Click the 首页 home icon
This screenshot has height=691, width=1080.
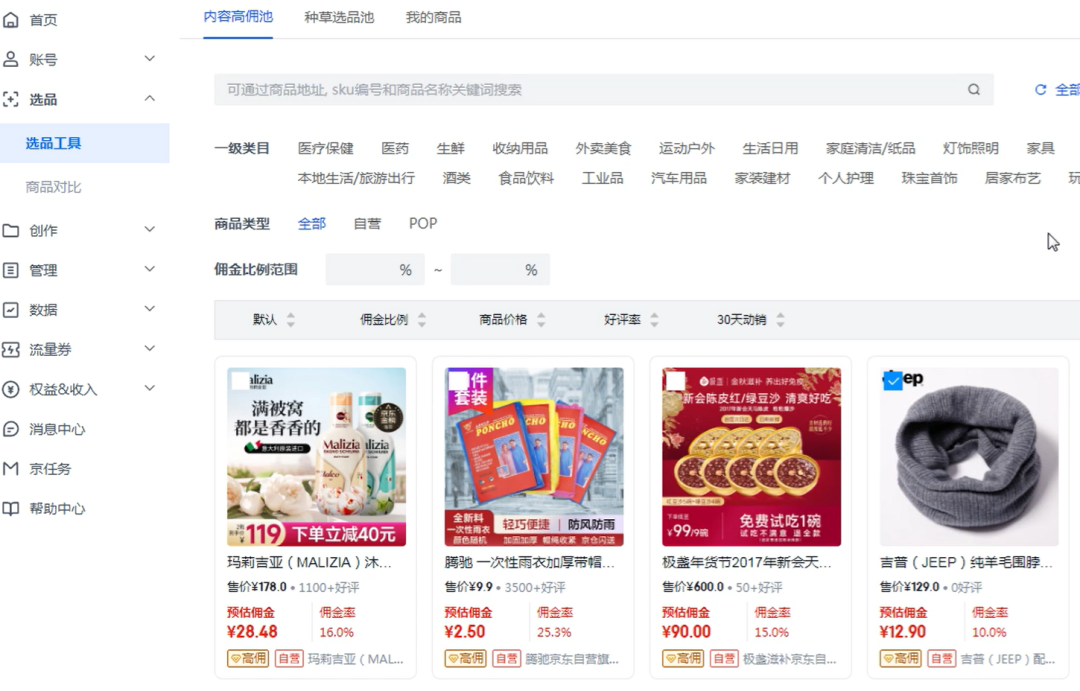(x=10, y=20)
